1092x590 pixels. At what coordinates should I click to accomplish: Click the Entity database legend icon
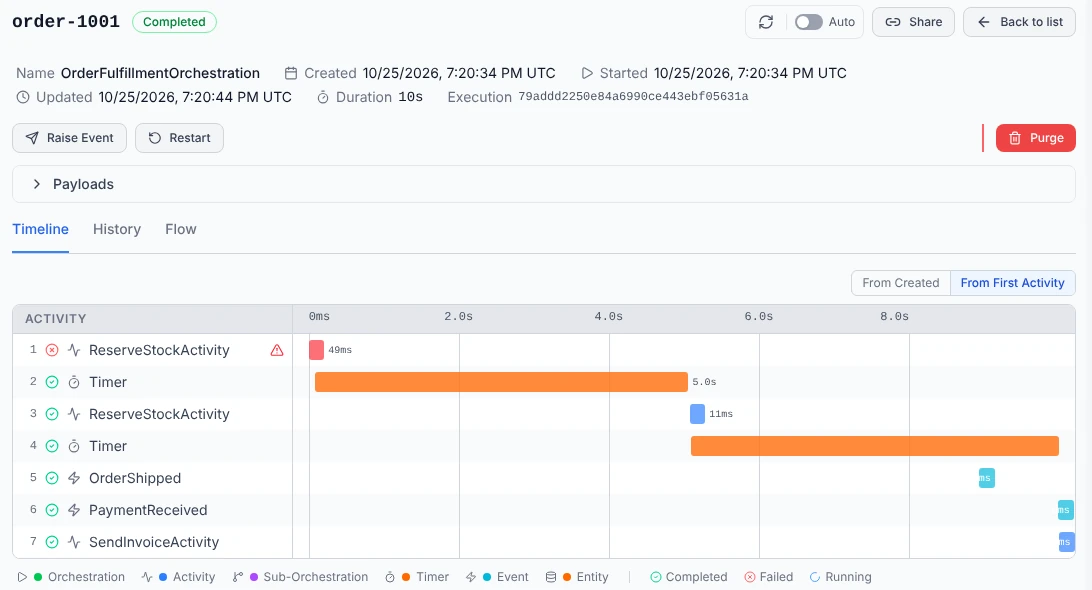point(551,577)
